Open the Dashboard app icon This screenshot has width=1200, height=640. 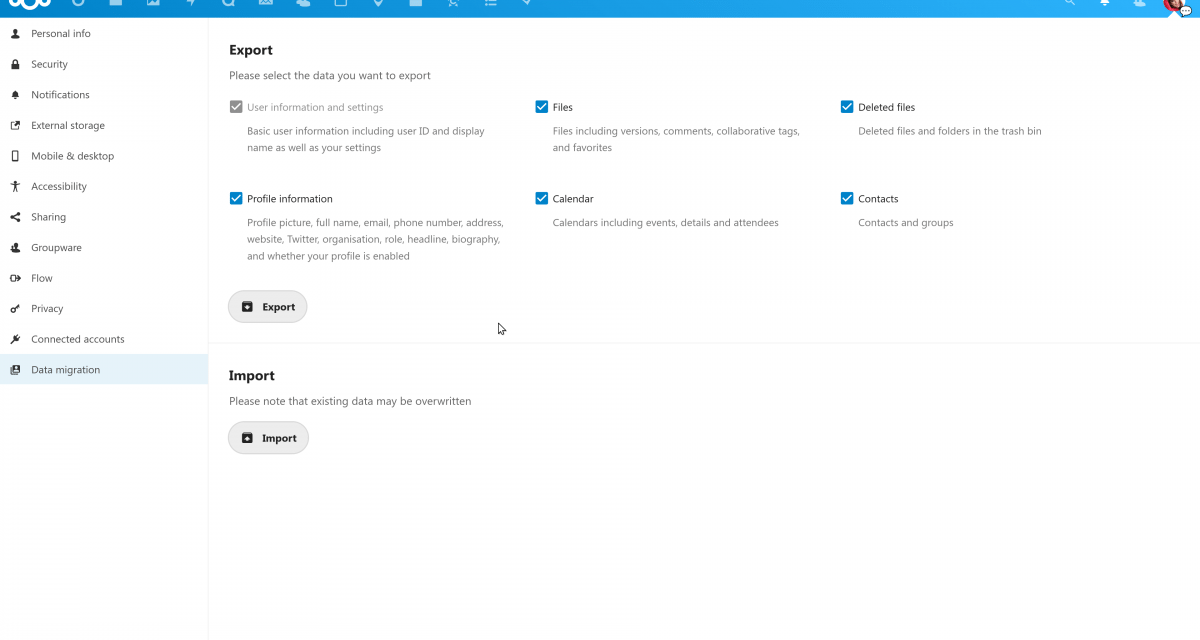tap(77, 5)
